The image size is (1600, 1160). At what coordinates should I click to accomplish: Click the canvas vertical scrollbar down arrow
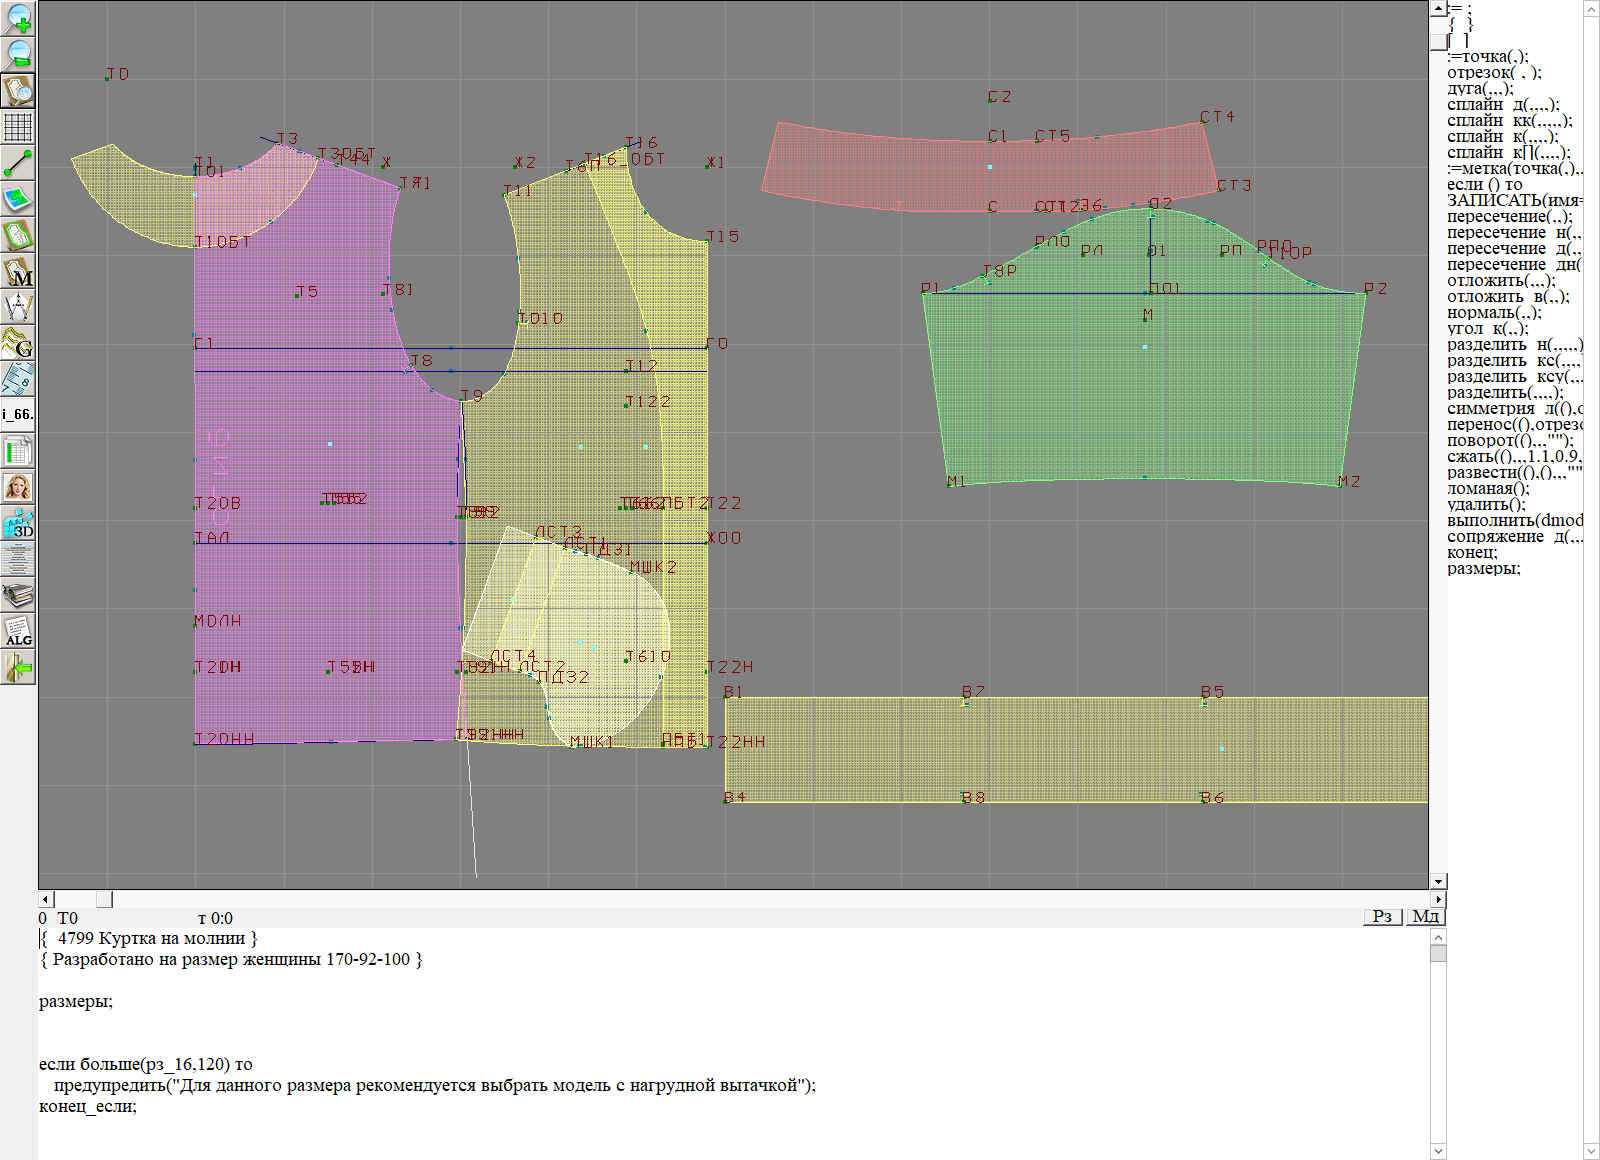1438,881
